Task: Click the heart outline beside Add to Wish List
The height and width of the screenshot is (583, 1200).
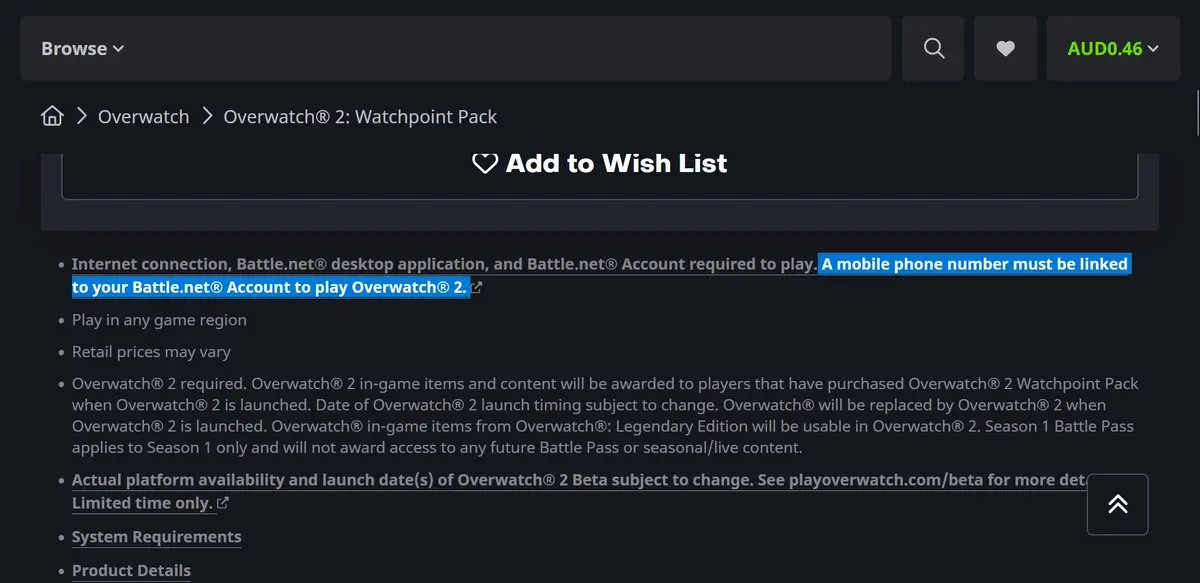Action: click(485, 163)
